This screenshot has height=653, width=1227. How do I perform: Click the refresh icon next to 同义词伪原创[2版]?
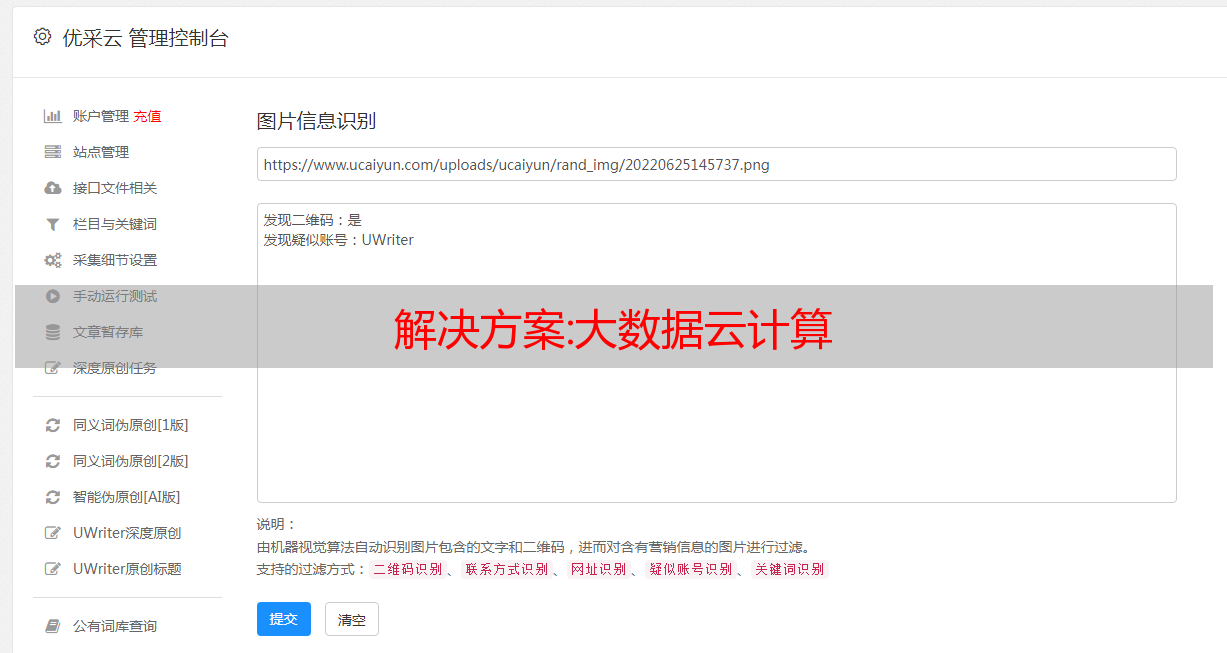[53, 461]
